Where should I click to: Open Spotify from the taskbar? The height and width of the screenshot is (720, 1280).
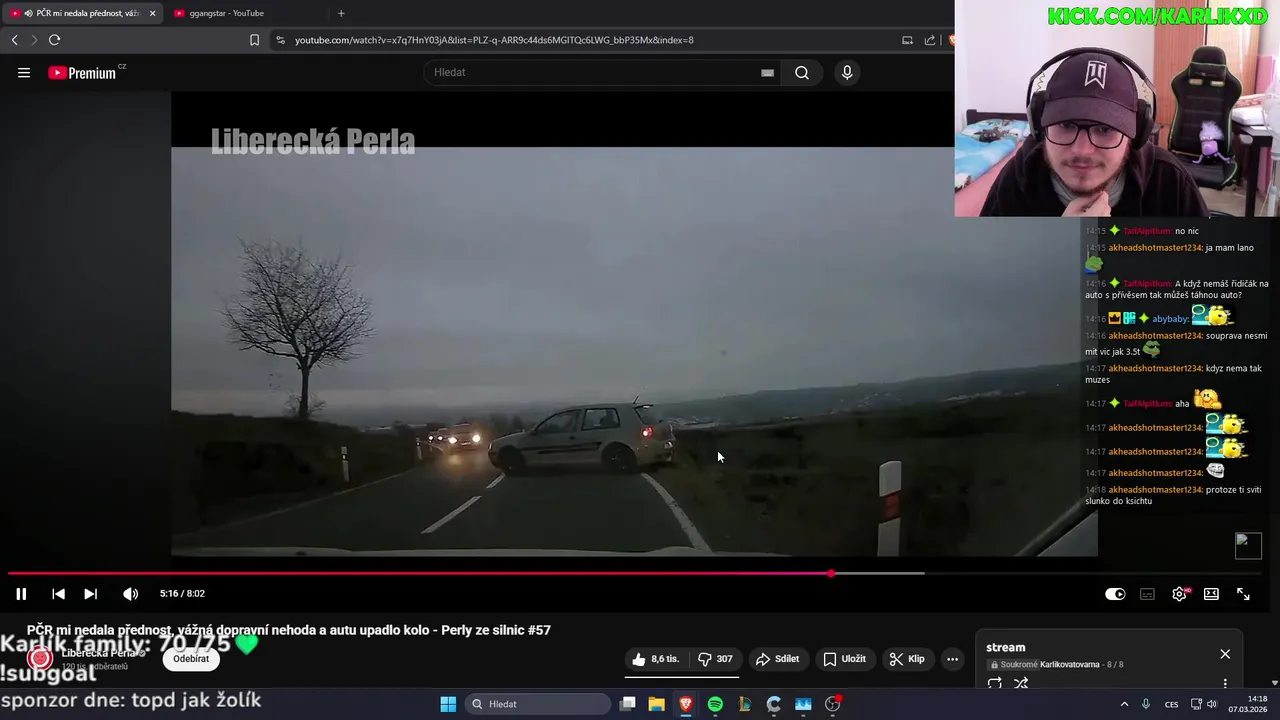(x=715, y=704)
